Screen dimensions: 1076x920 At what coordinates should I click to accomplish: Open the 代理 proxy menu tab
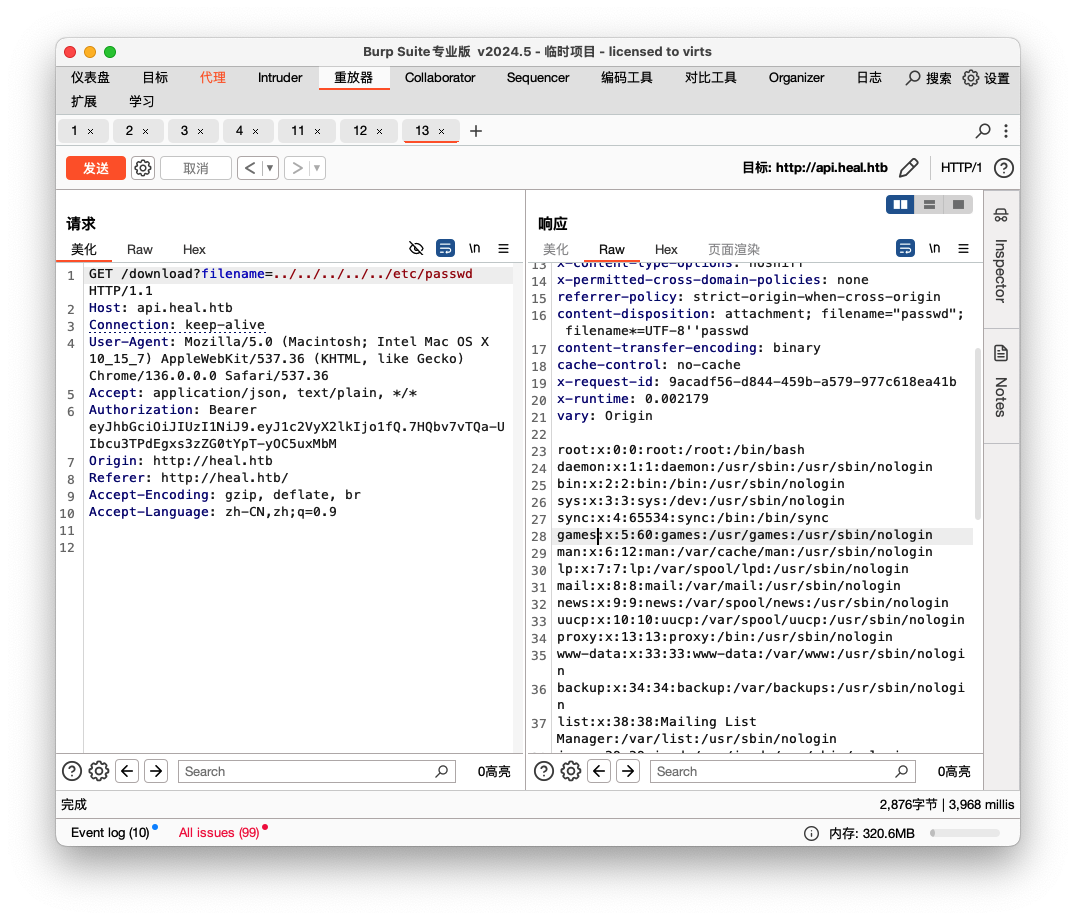point(213,78)
